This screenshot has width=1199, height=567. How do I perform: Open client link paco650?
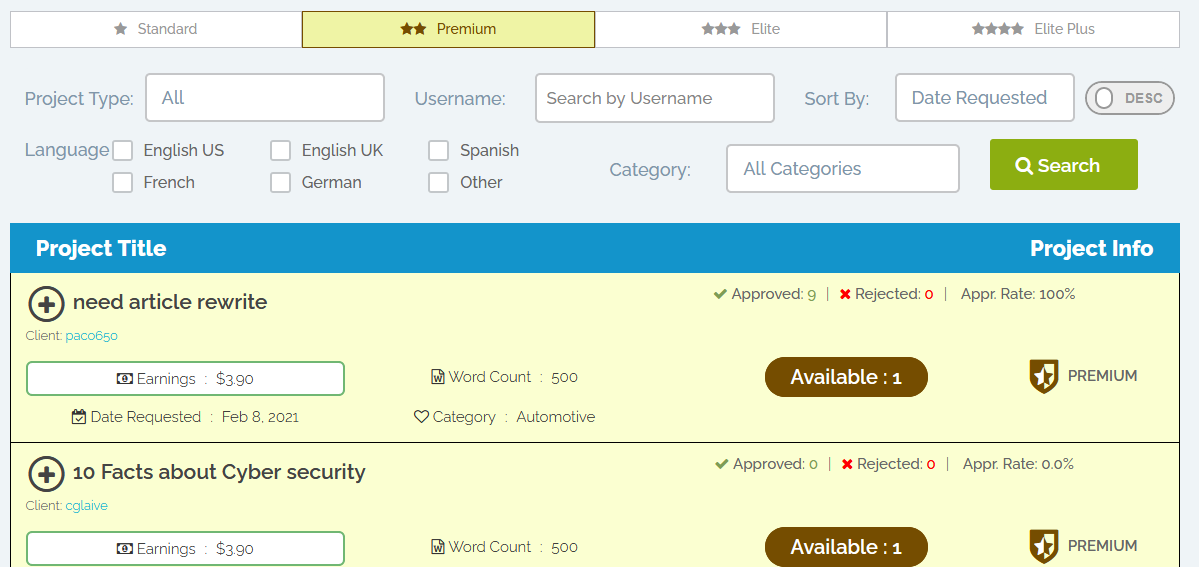[x=91, y=336]
